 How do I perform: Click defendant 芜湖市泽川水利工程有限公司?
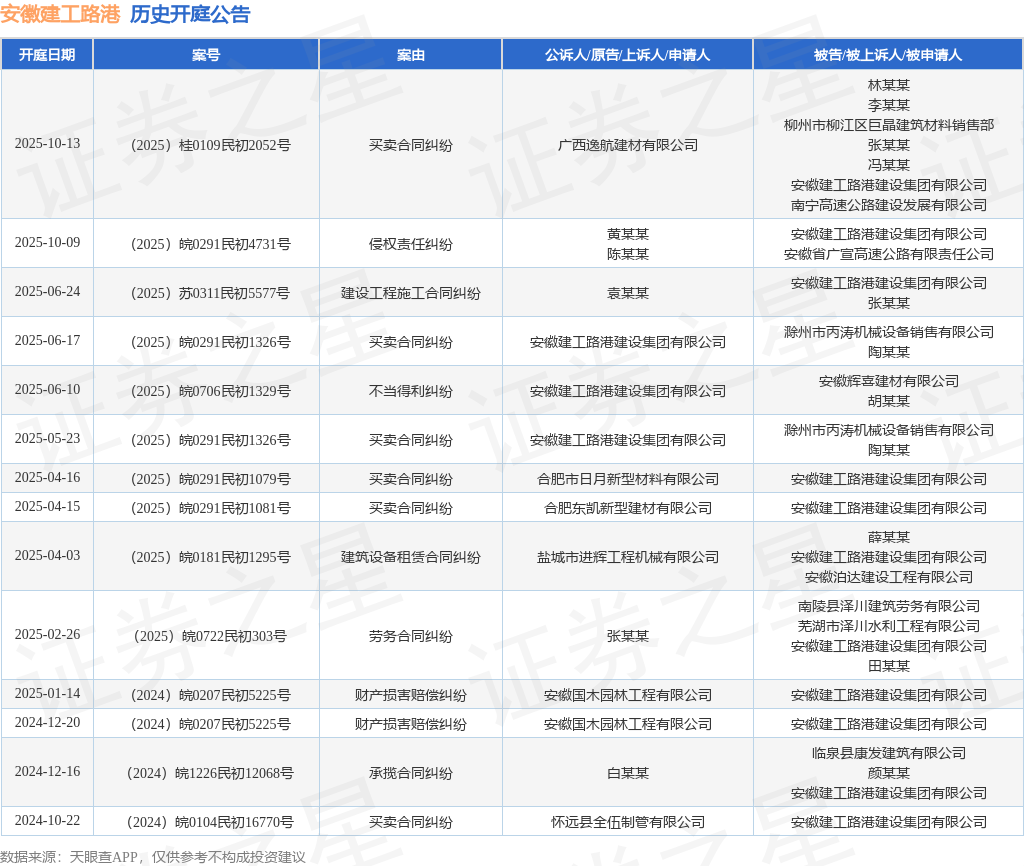click(x=889, y=626)
